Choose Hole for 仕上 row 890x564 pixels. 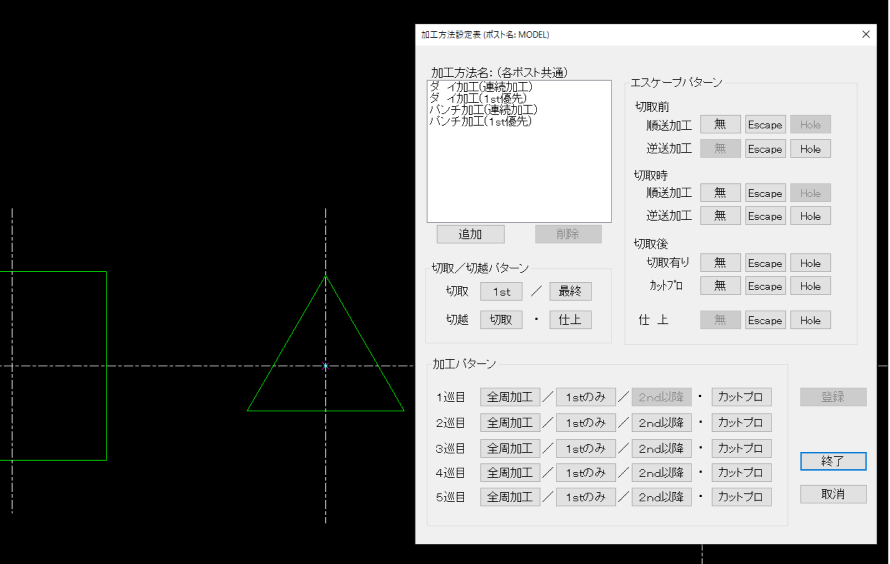[x=810, y=320]
